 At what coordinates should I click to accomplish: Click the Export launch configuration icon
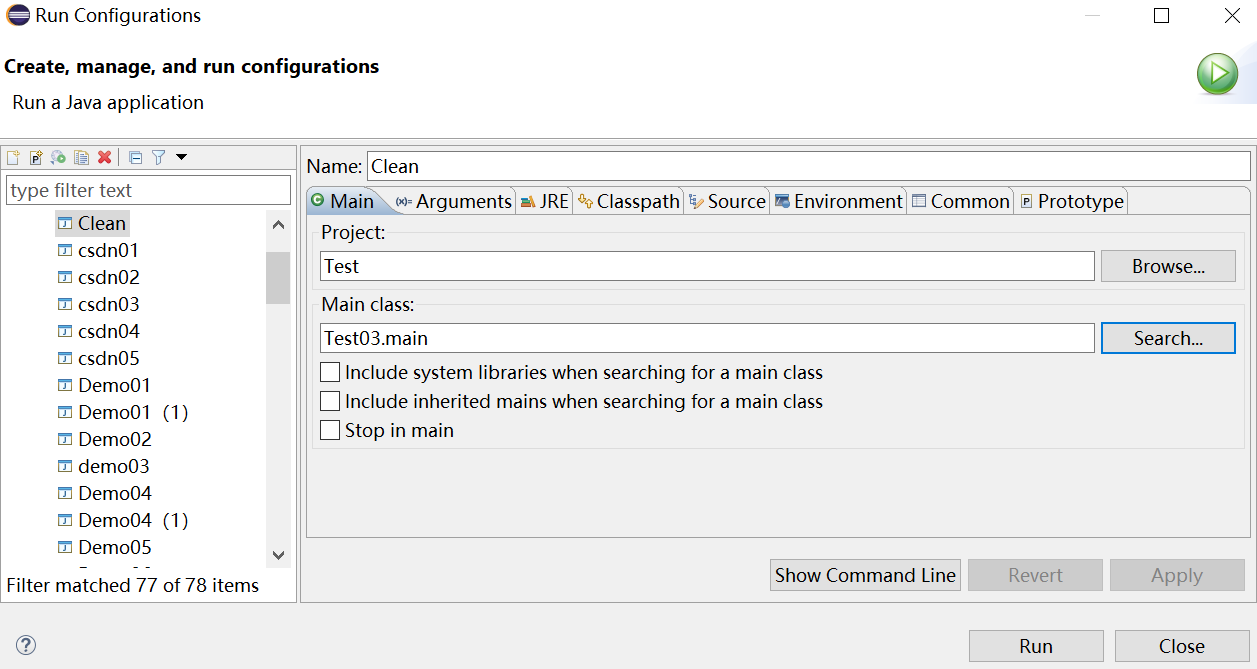[58, 157]
